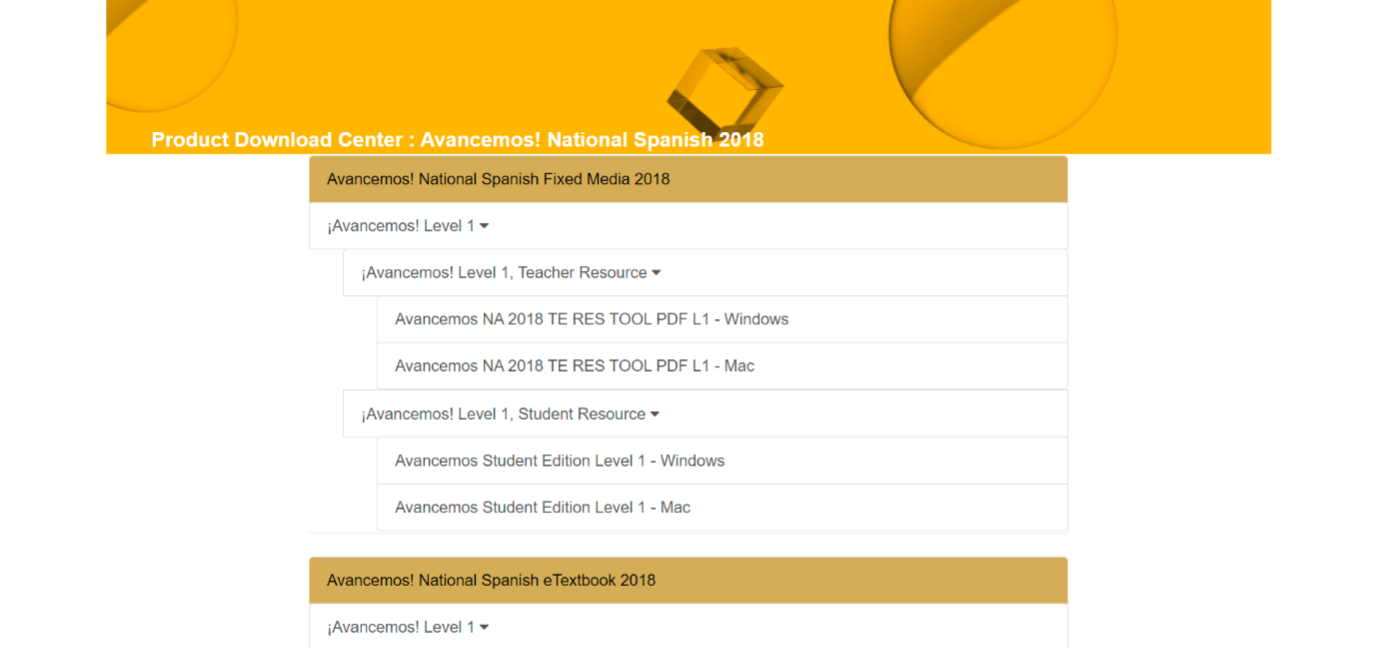Click the Teacher Resource row label

[x=505, y=272]
